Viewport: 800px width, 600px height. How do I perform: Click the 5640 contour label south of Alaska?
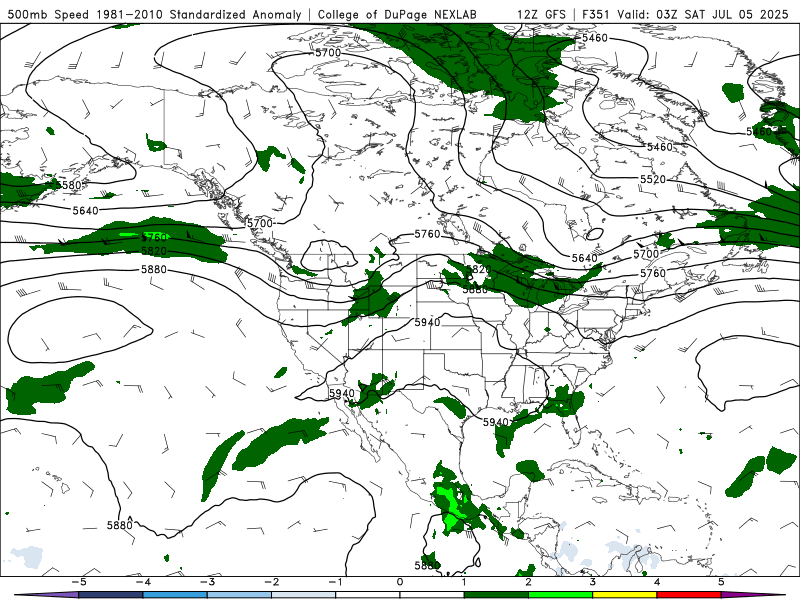coord(85,210)
